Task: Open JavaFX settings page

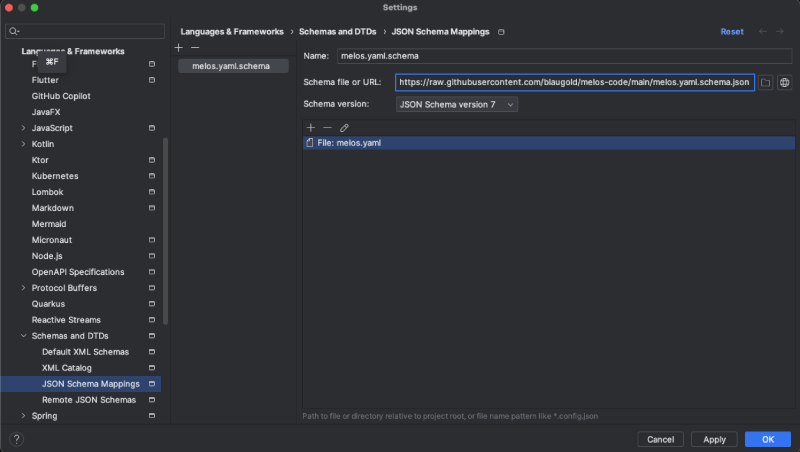Action: (x=46, y=112)
